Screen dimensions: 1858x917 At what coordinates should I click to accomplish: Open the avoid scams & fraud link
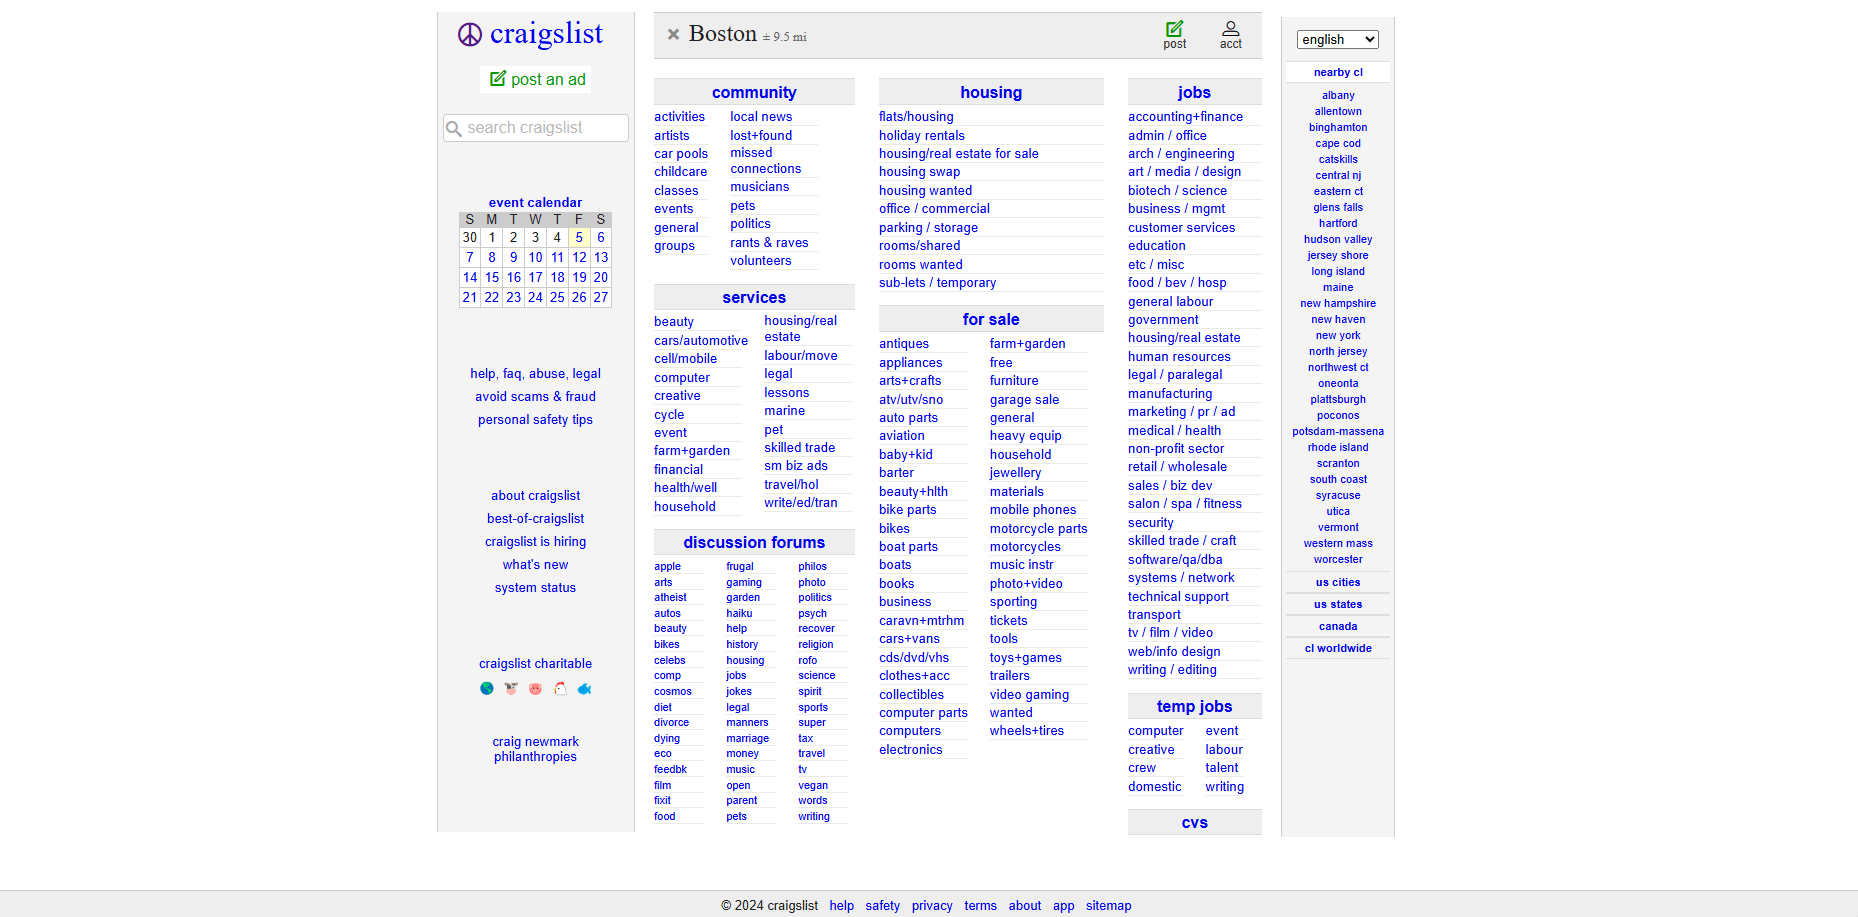pyautogui.click(x=535, y=396)
